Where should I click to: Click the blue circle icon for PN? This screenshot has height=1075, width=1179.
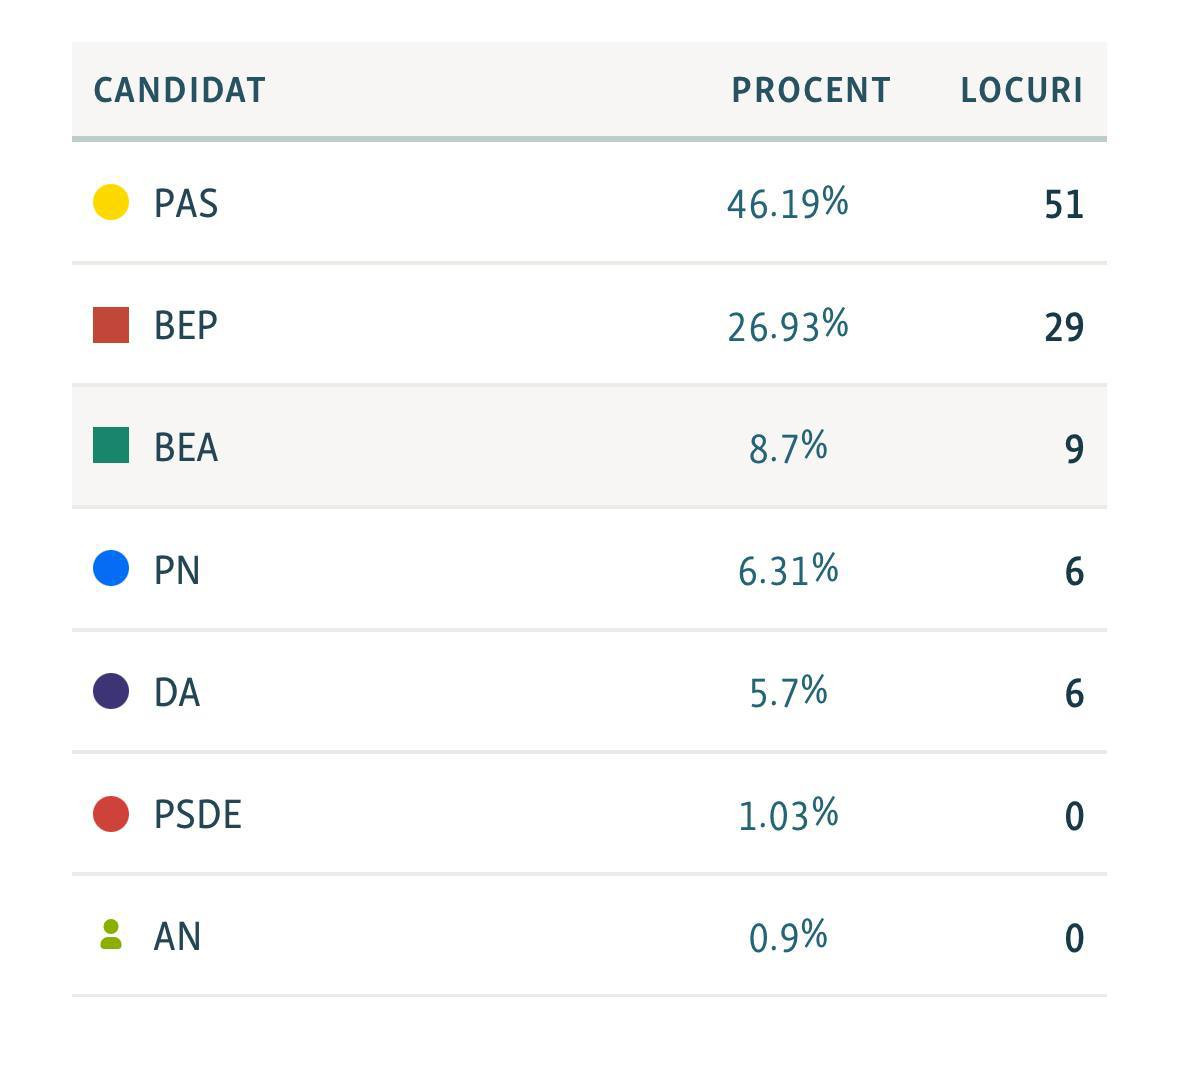pos(111,568)
